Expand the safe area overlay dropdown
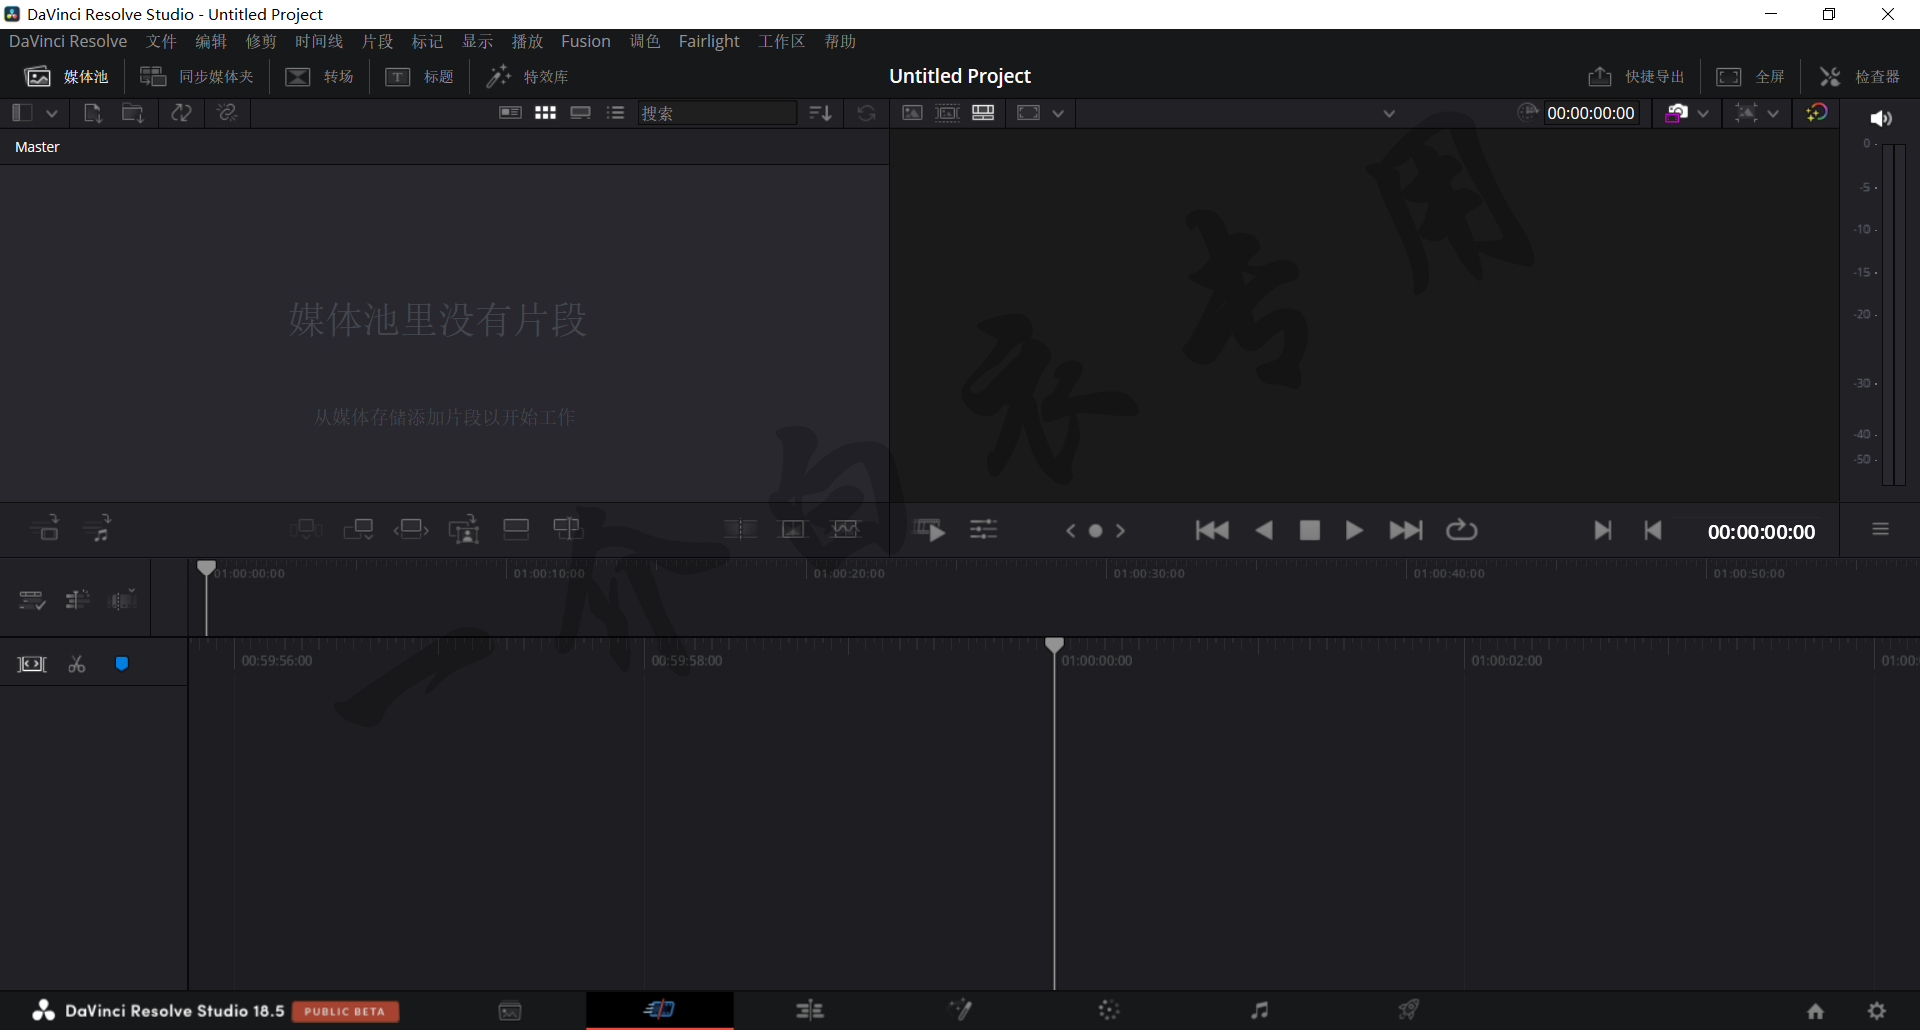This screenshot has height=1030, width=1920. pyautogui.click(x=1057, y=113)
